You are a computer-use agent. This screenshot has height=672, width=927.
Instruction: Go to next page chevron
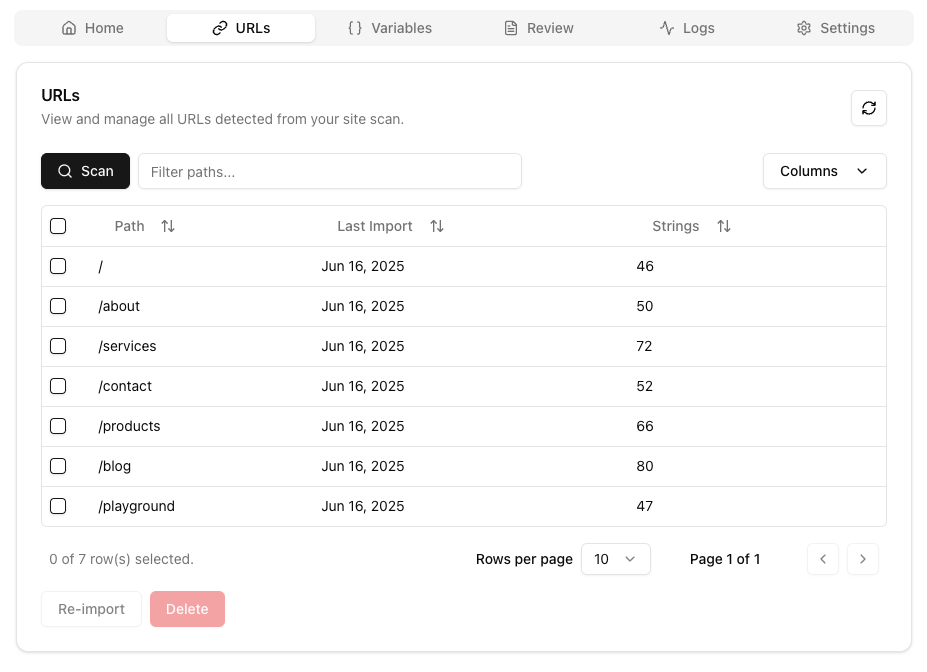click(863, 559)
